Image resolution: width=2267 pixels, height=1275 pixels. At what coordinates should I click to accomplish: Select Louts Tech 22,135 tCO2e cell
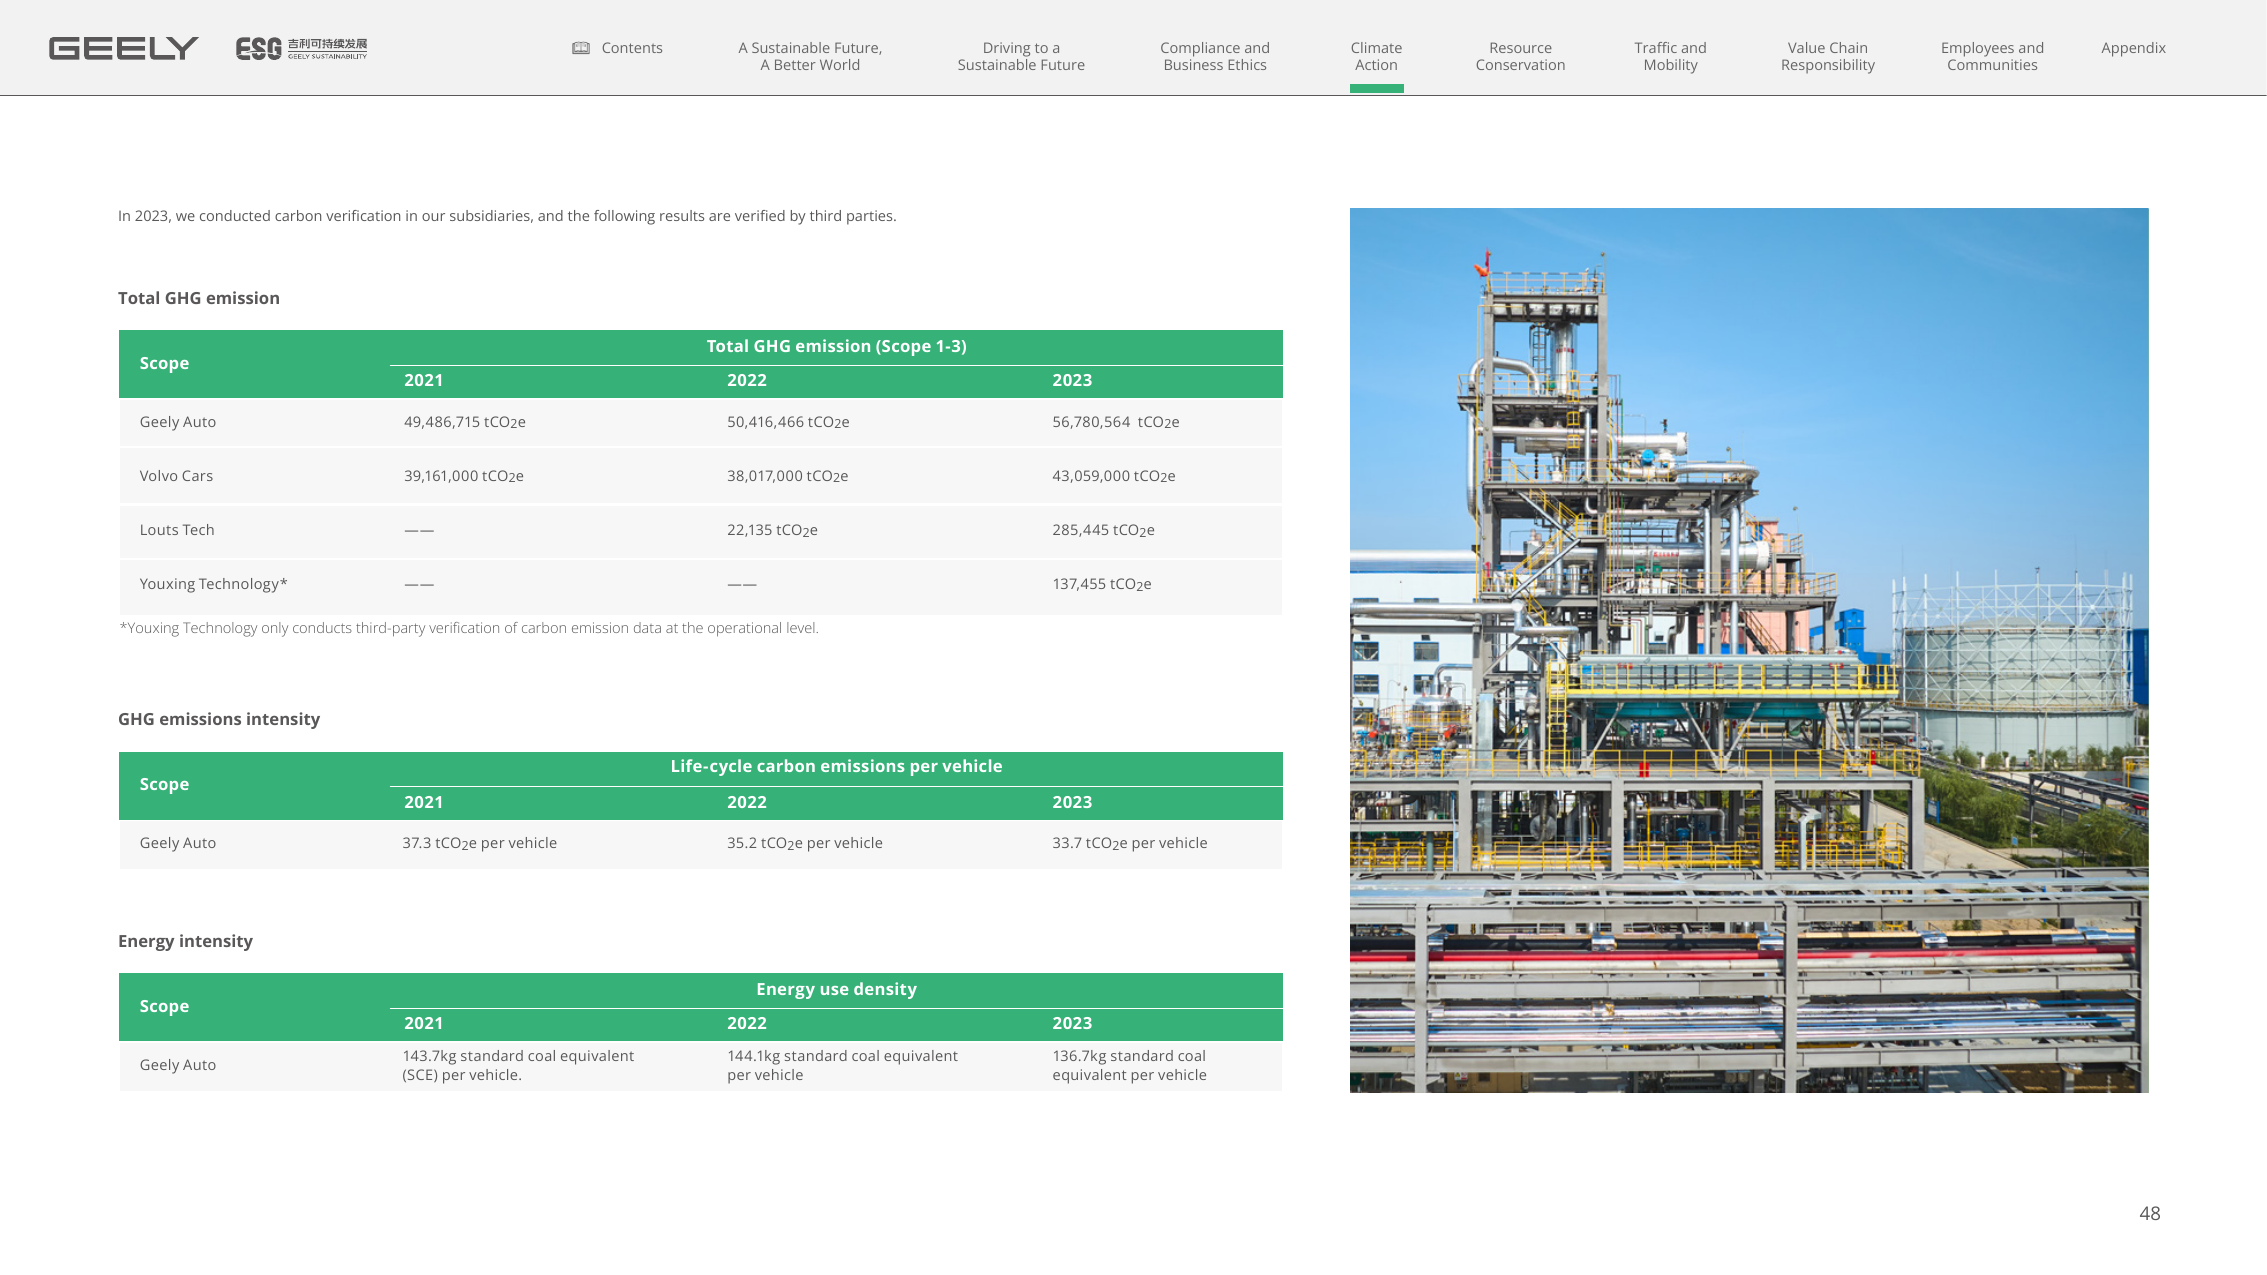tap(772, 530)
